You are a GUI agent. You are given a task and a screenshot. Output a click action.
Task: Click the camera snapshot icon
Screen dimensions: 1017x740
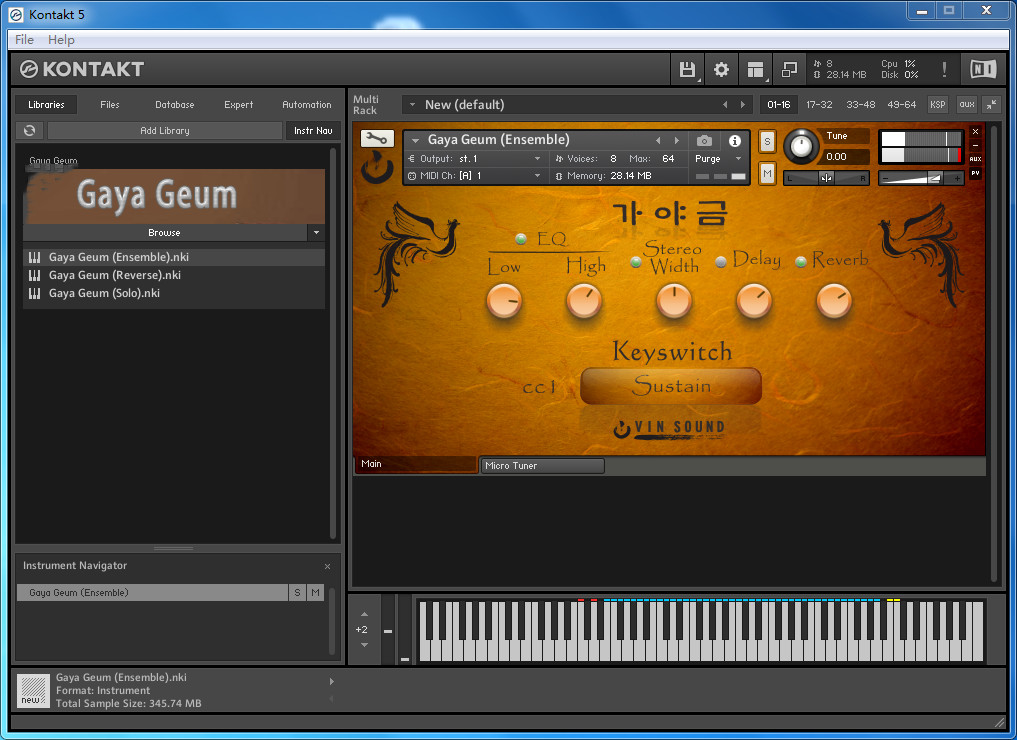(704, 140)
